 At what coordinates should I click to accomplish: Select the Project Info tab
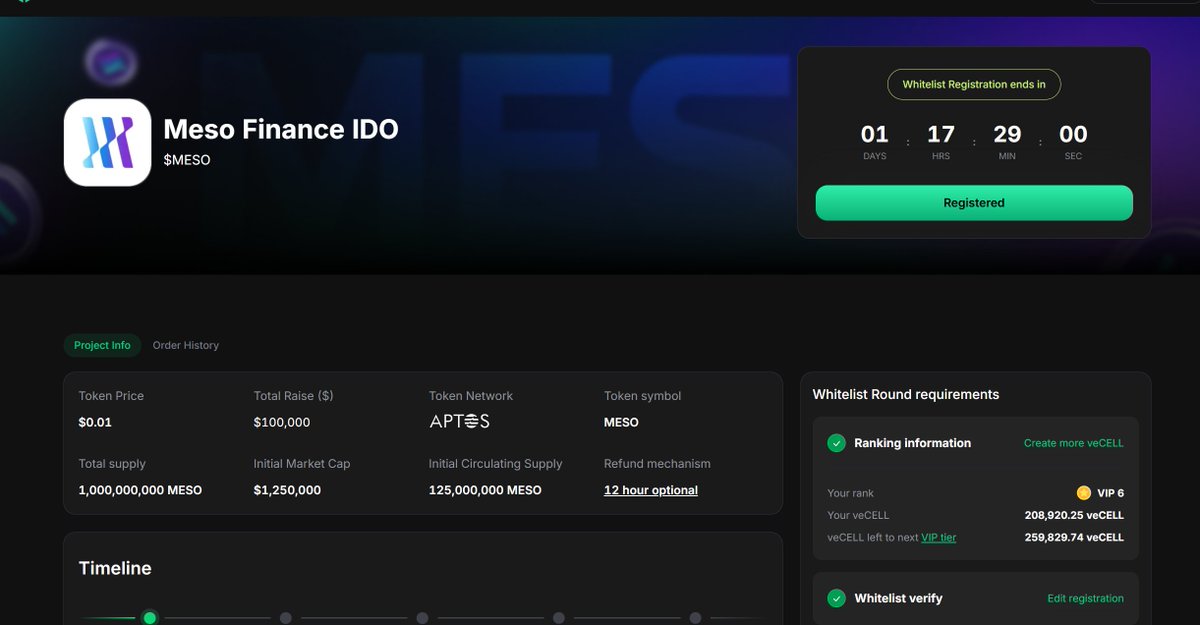coord(101,345)
